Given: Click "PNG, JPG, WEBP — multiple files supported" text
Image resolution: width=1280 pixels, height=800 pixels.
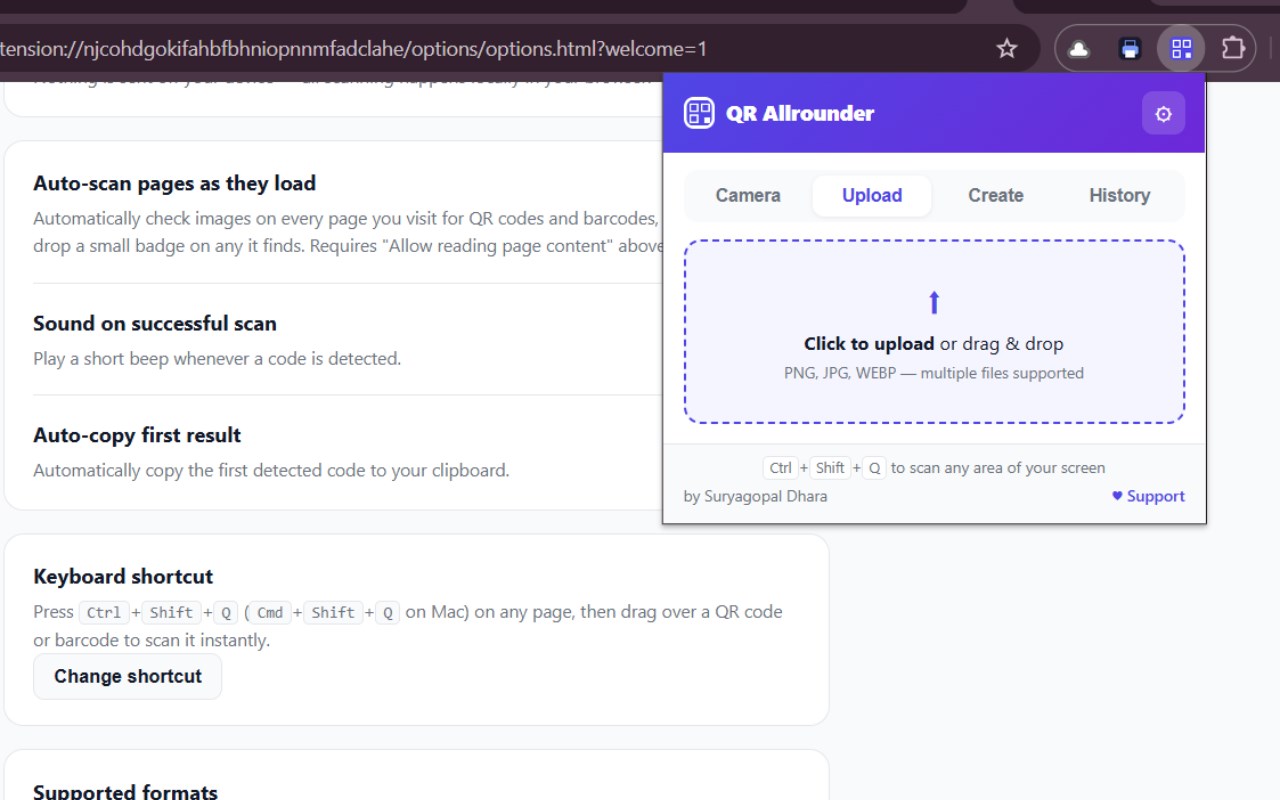Looking at the screenshot, I should [x=934, y=373].
